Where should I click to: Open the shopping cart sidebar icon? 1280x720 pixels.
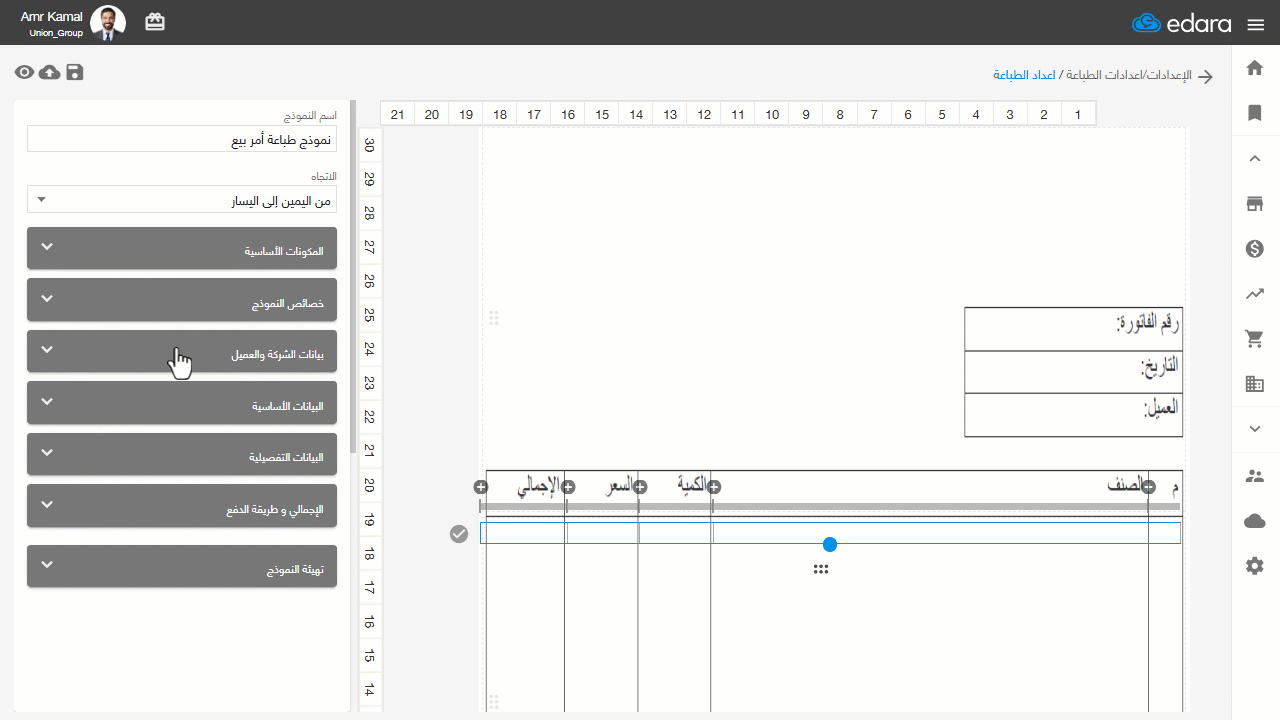pos(1255,339)
